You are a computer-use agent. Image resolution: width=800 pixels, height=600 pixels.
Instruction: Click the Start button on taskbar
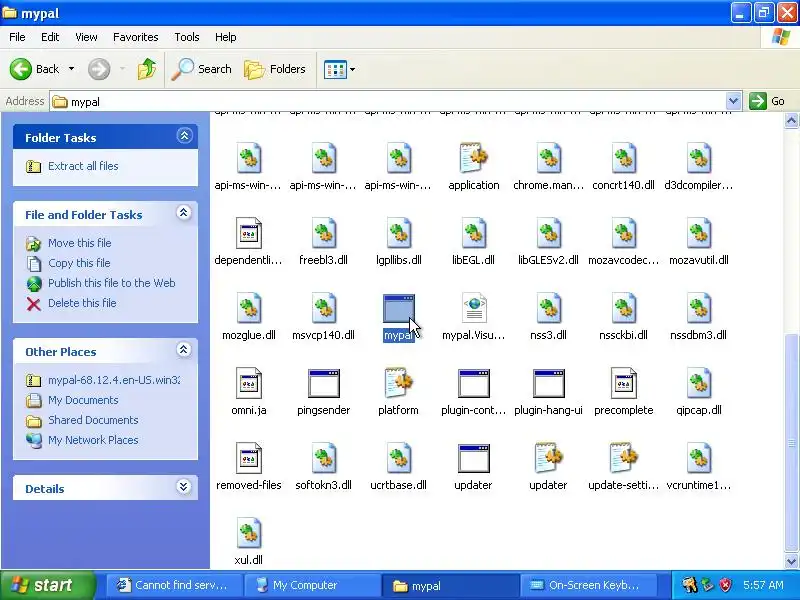coord(48,585)
